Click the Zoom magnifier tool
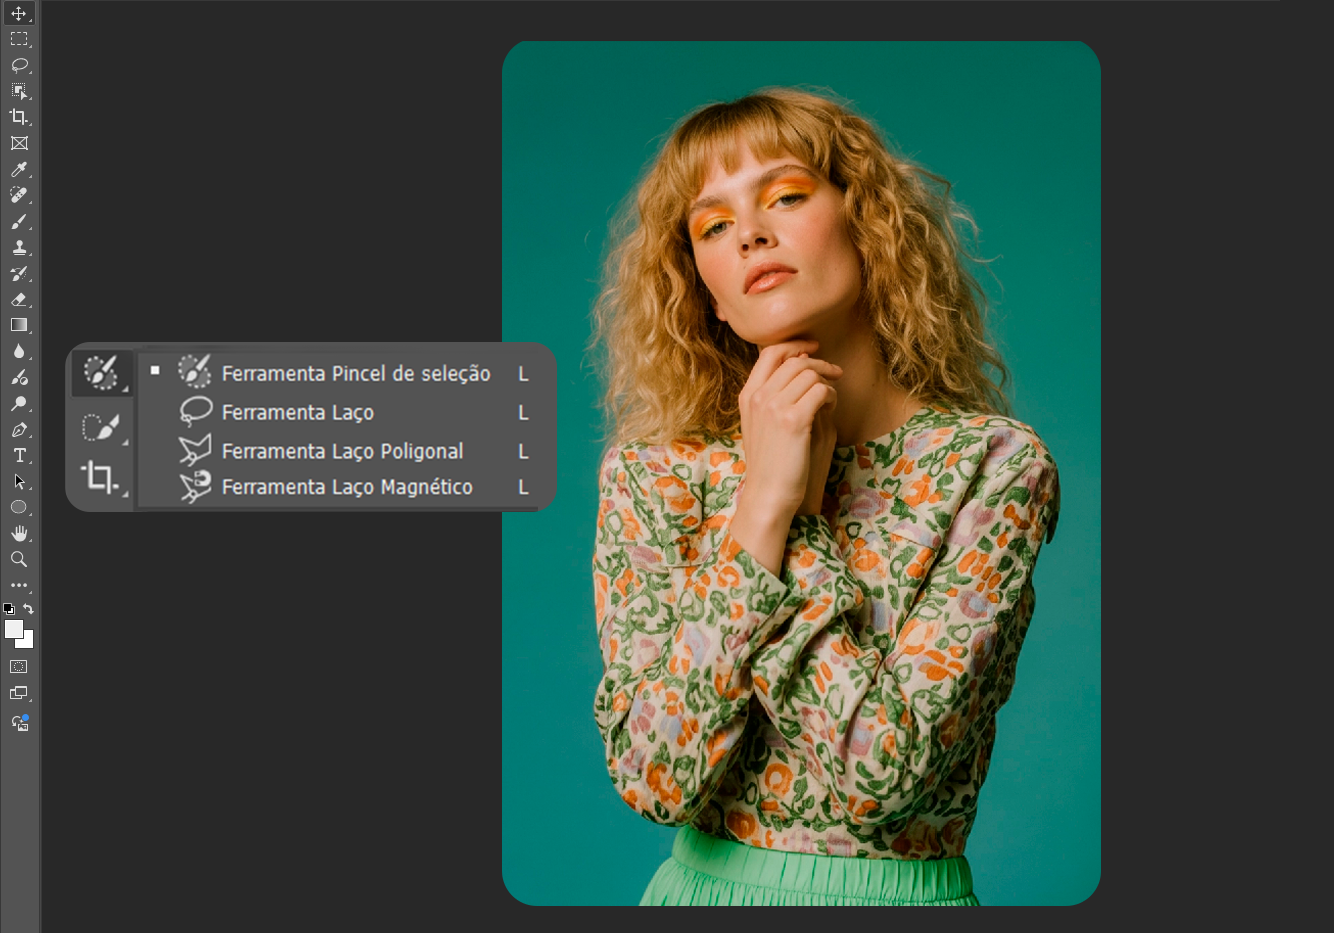This screenshot has height=933, width=1334. coord(19,560)
